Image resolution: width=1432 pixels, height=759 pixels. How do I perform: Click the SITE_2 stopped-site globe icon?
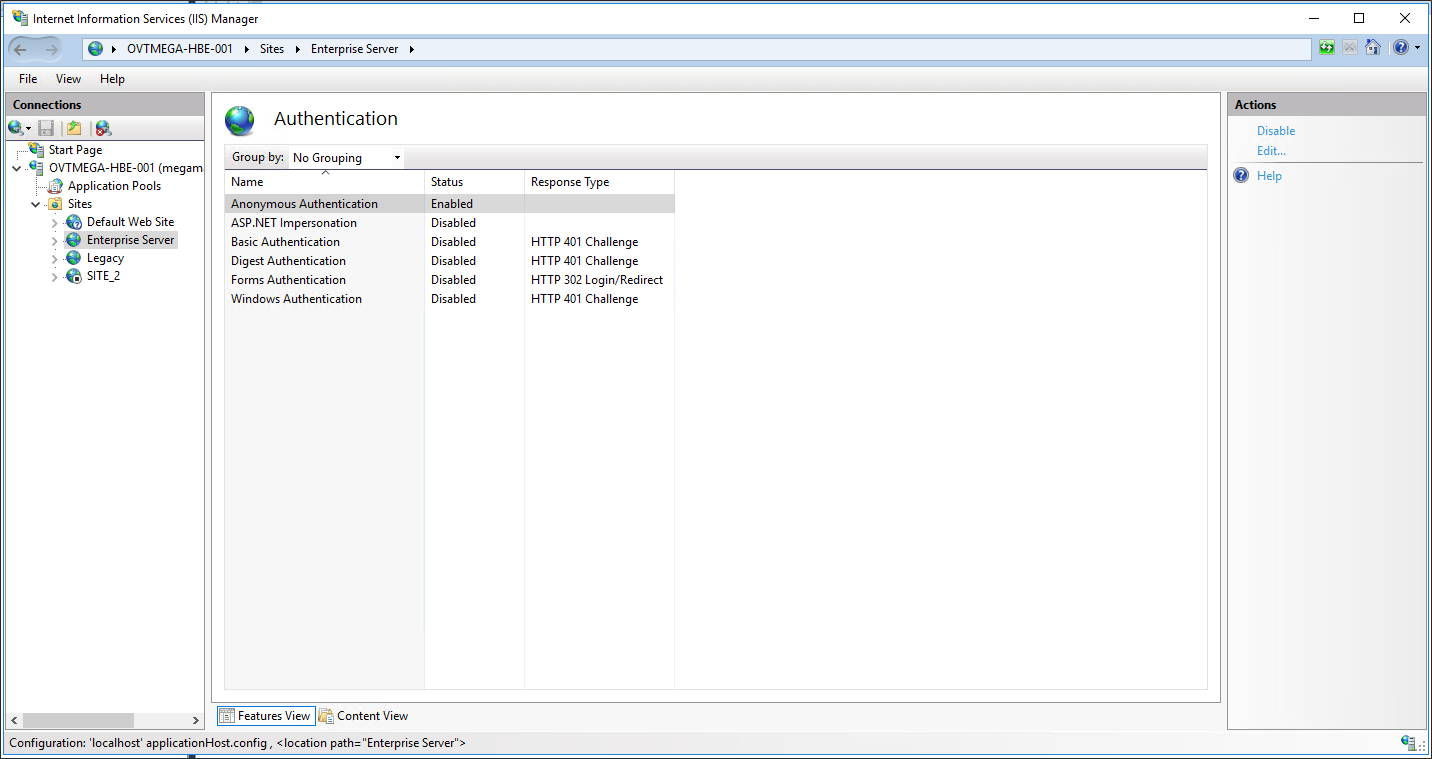click(x=74, y=276)
